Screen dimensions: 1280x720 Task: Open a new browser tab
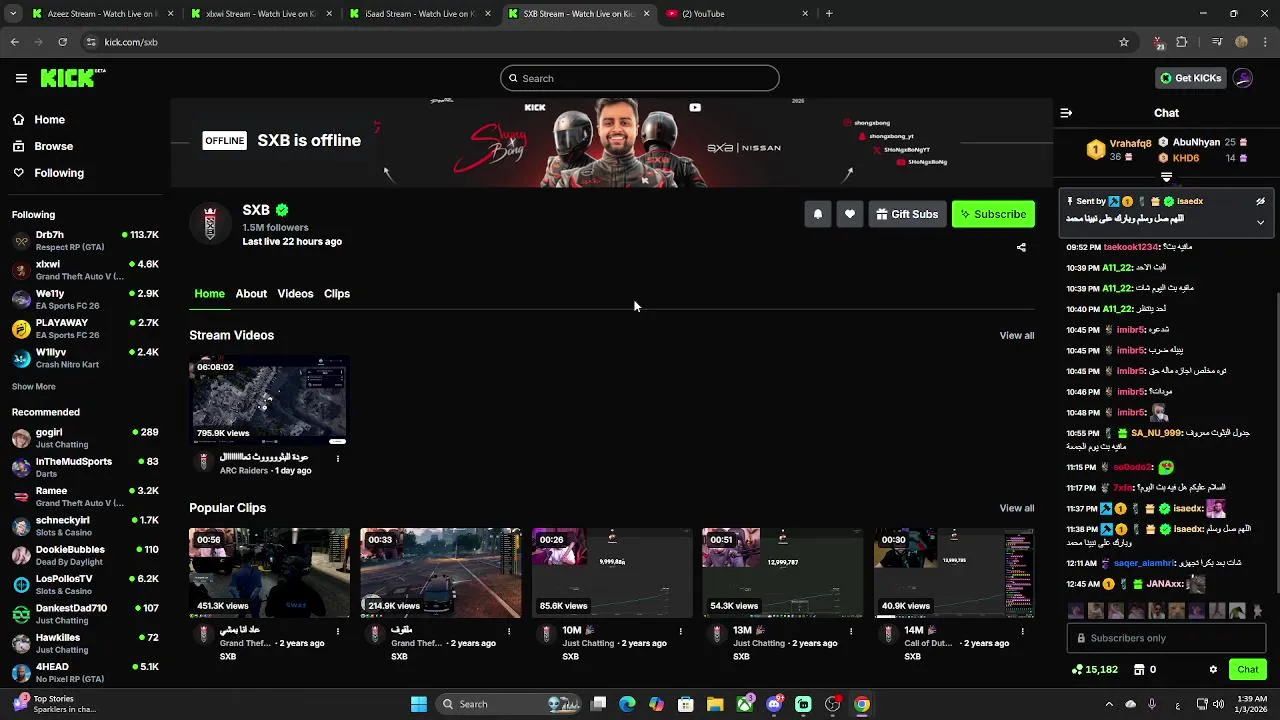[829, 14]
